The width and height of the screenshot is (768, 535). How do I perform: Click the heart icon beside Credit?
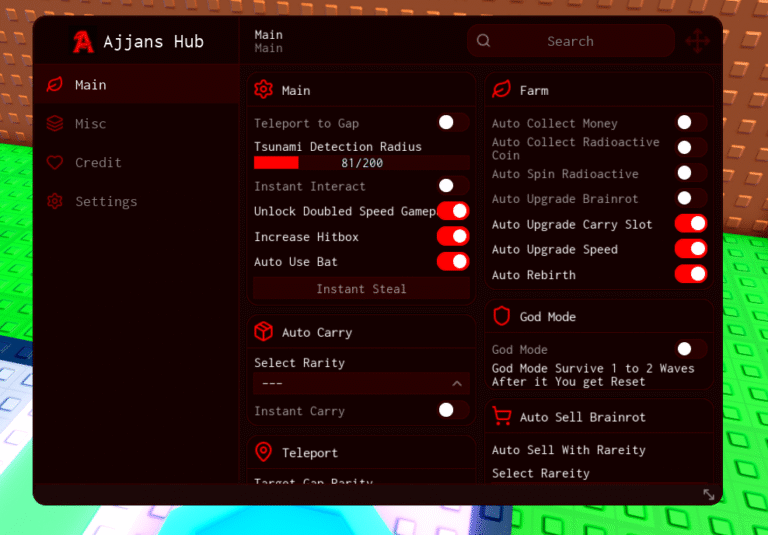(x=55, y=162)
